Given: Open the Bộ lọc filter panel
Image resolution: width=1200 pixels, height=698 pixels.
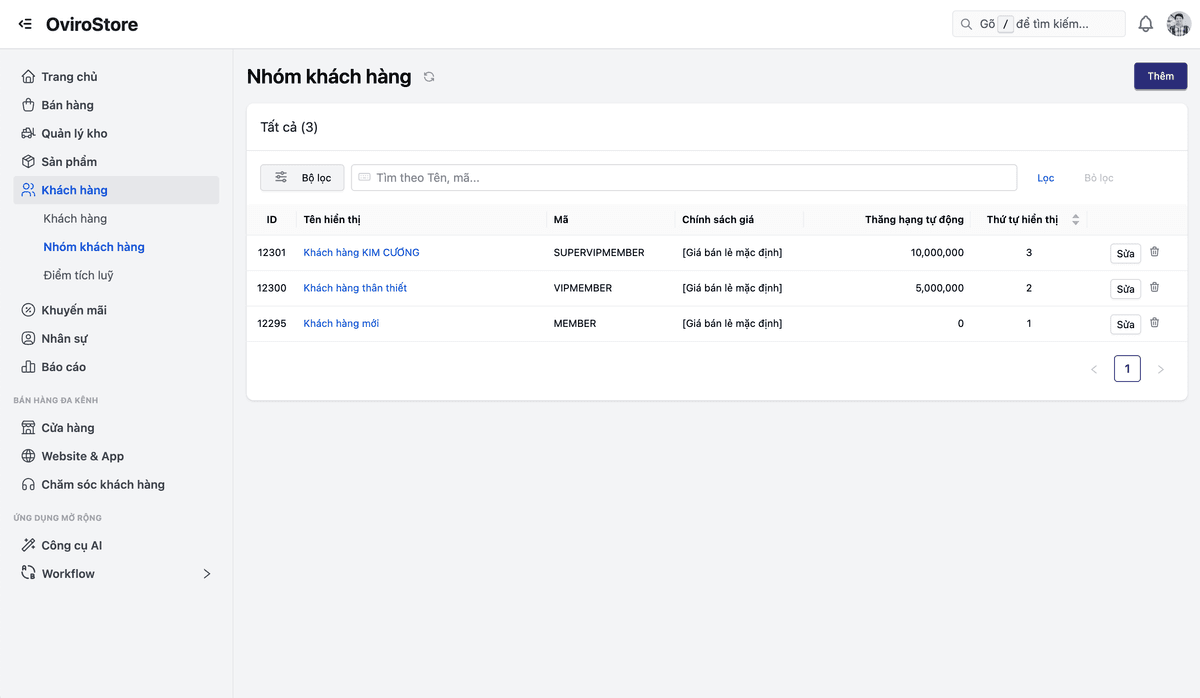Looking at the screenshot, I should 302,178.
